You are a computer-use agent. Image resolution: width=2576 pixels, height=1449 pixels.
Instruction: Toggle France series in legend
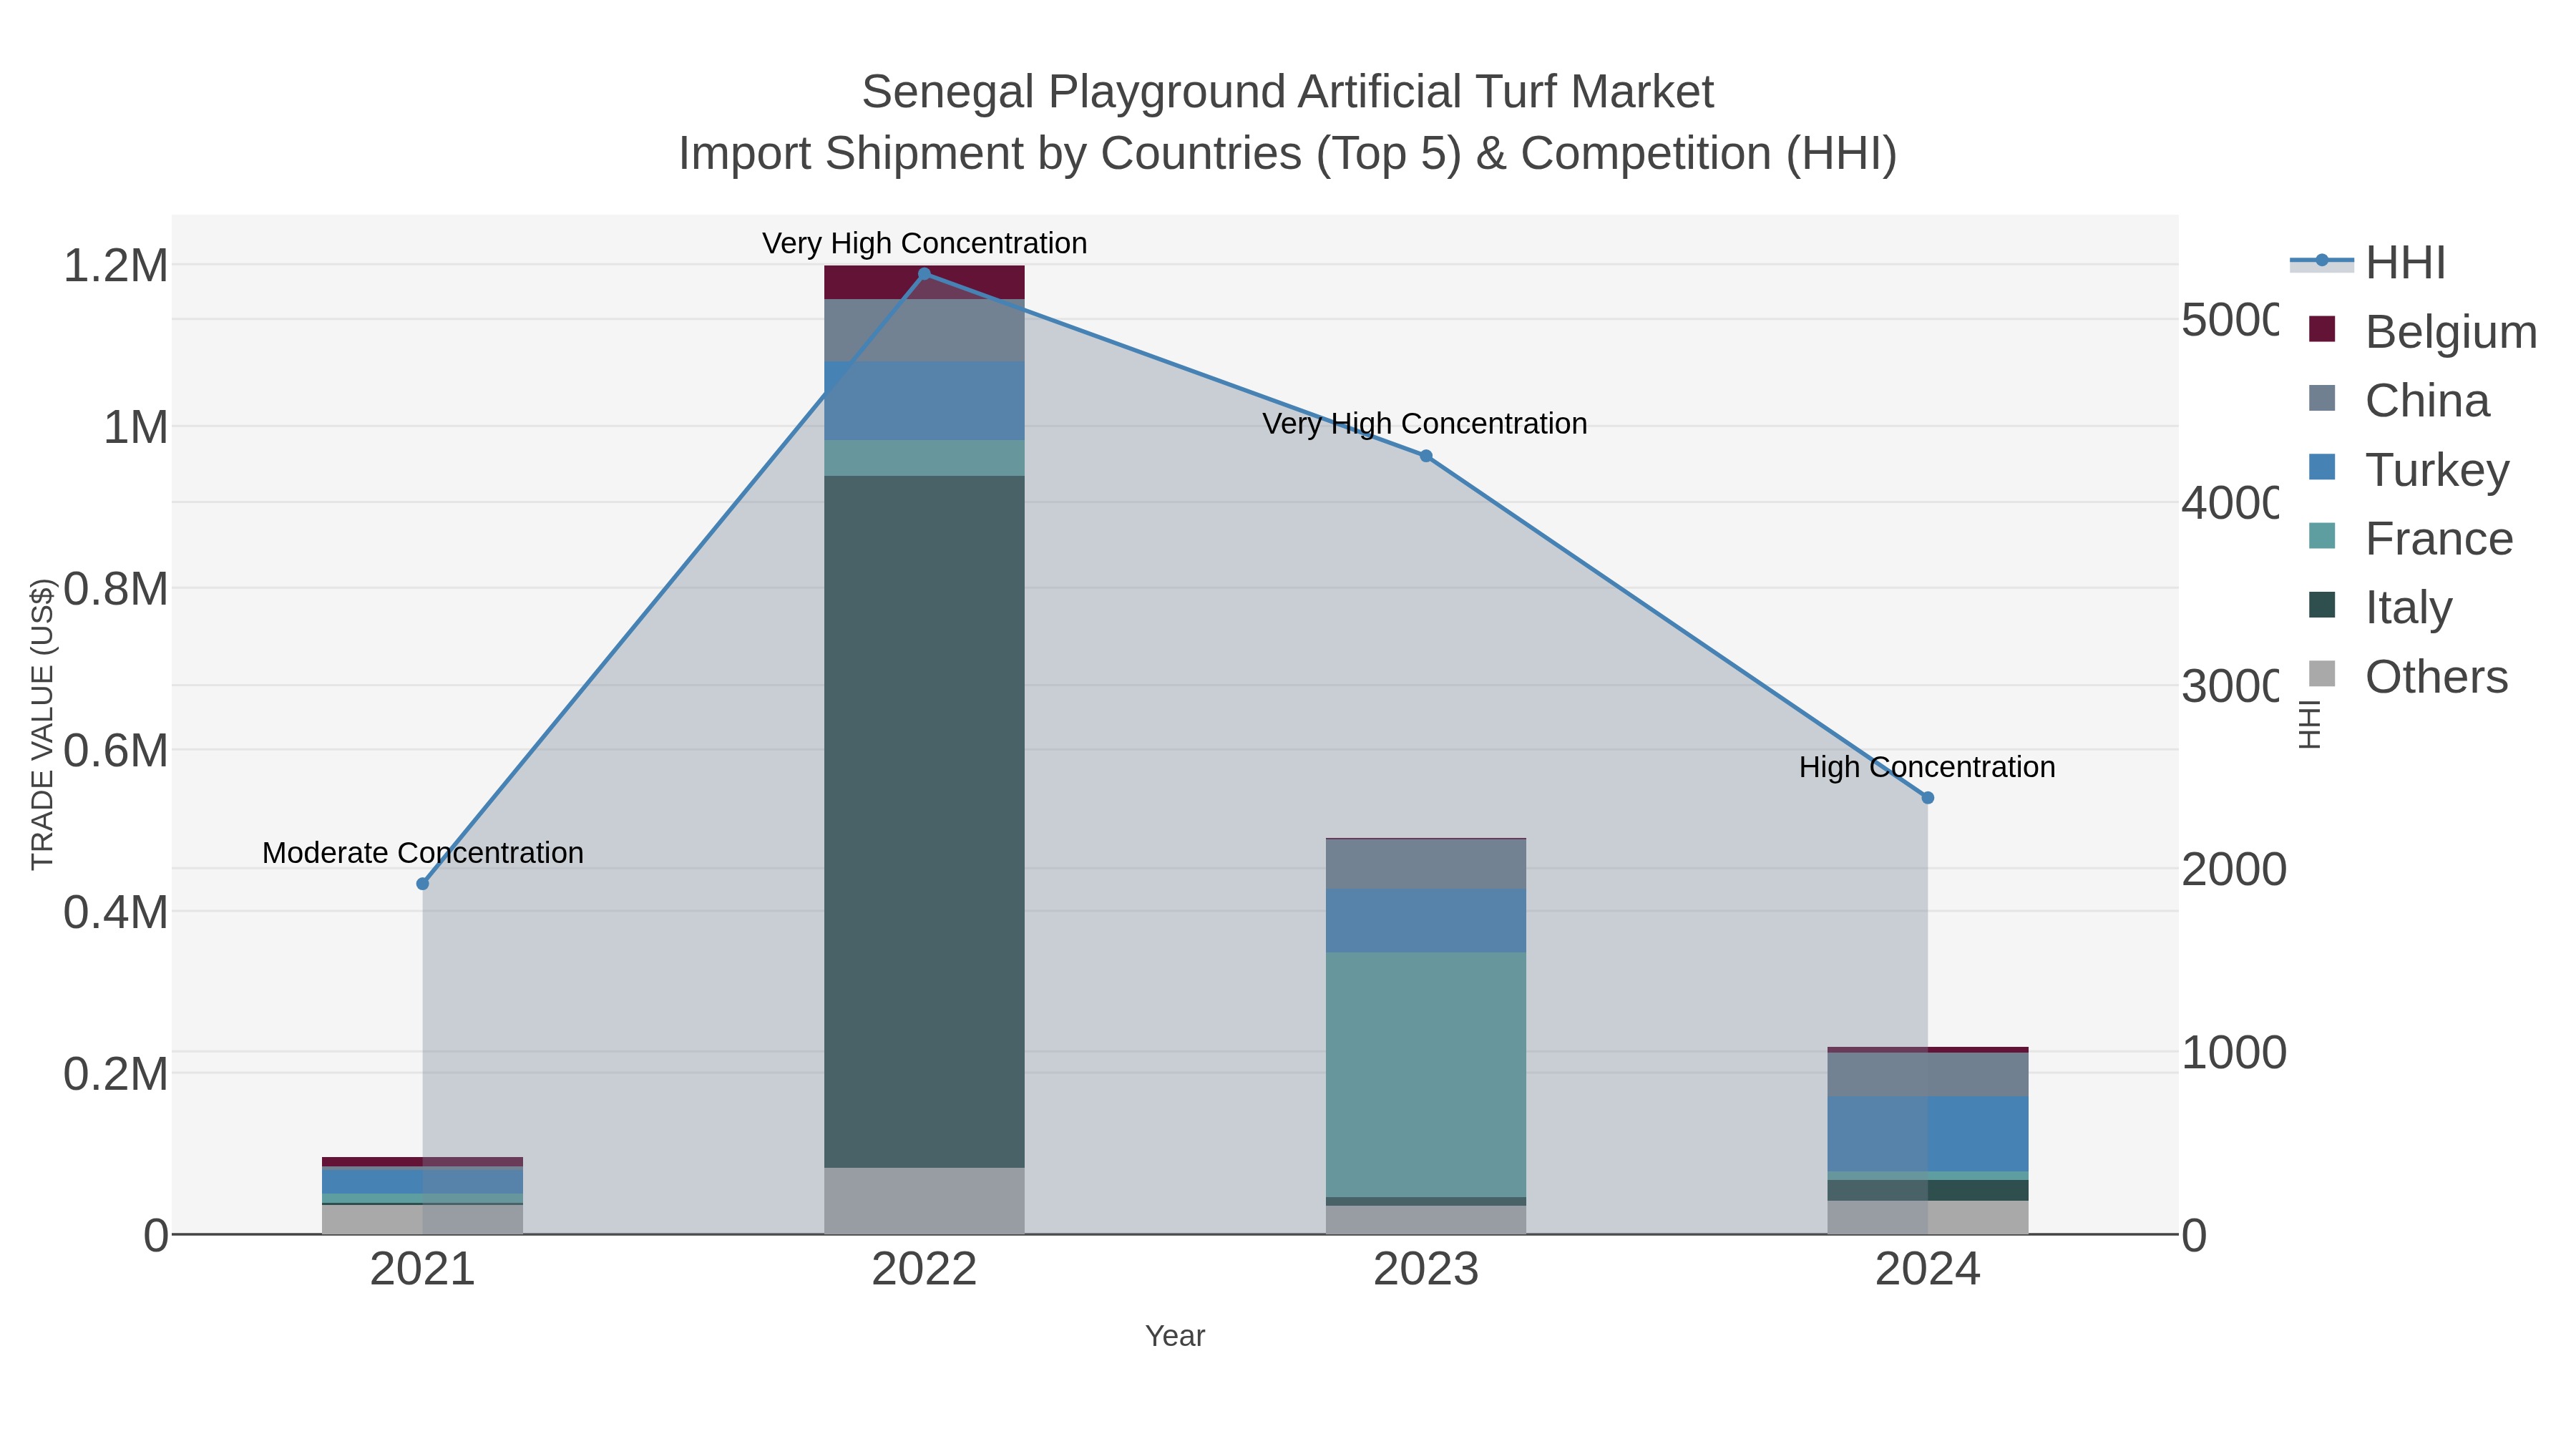2410,538
